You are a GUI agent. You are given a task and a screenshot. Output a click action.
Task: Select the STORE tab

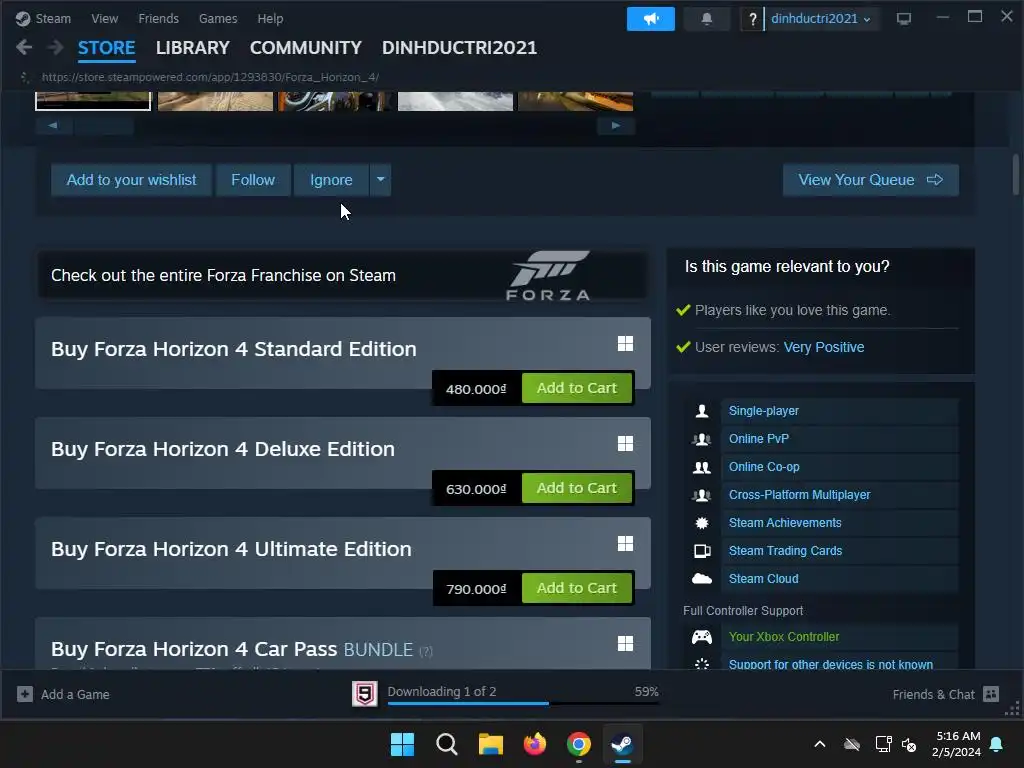pos(106,48)
